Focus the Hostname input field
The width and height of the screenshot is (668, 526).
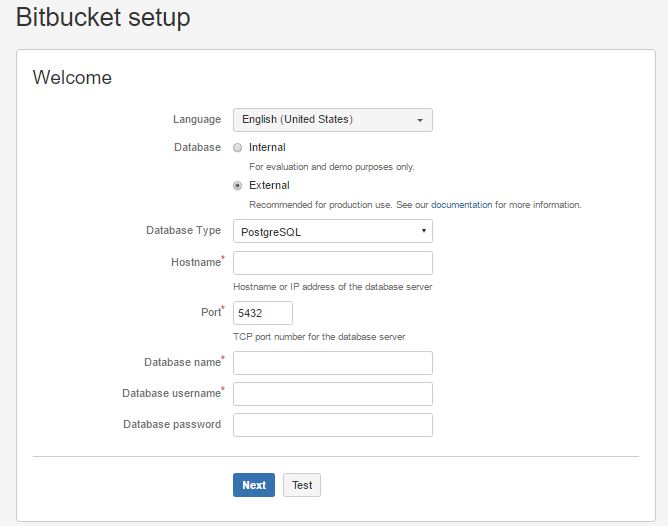pyautogui.click(x=332, y=263)
